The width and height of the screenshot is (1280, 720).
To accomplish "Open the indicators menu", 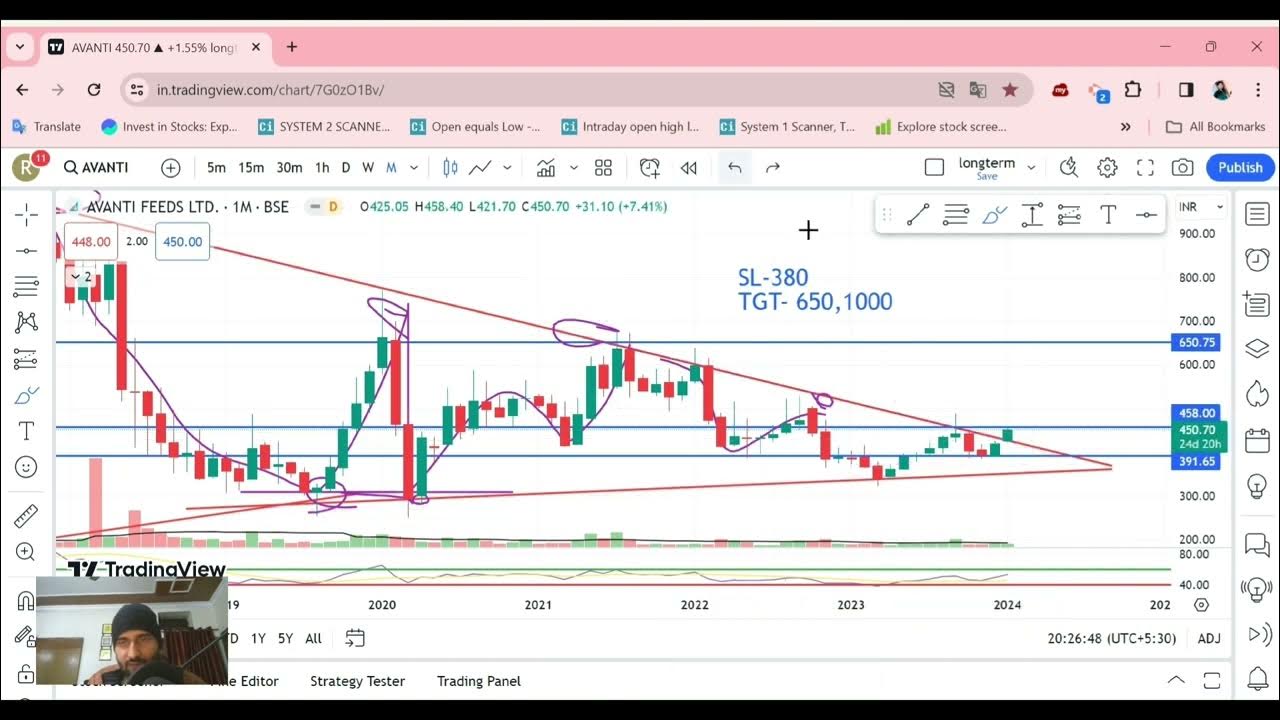I will [x=546, y=167].
